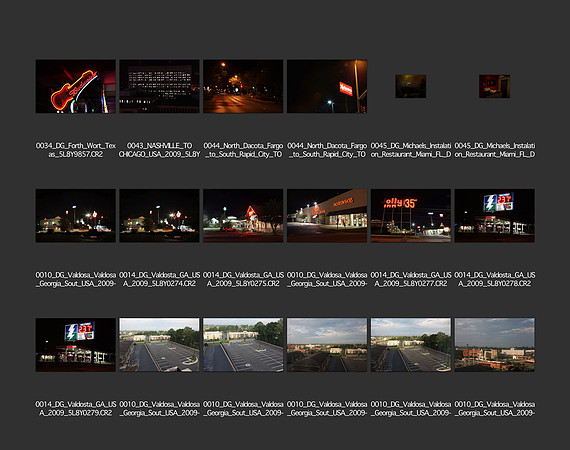Select the red neon restaurant thumbnail SL8Y0275
This screenshot has height=450, width=570.
tap(243, 216)
